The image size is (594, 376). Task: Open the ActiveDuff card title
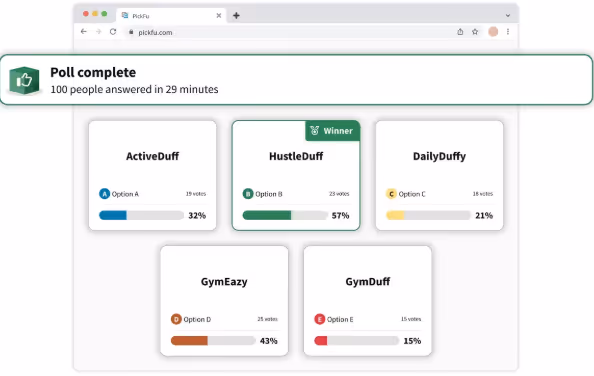pos(152,156)
